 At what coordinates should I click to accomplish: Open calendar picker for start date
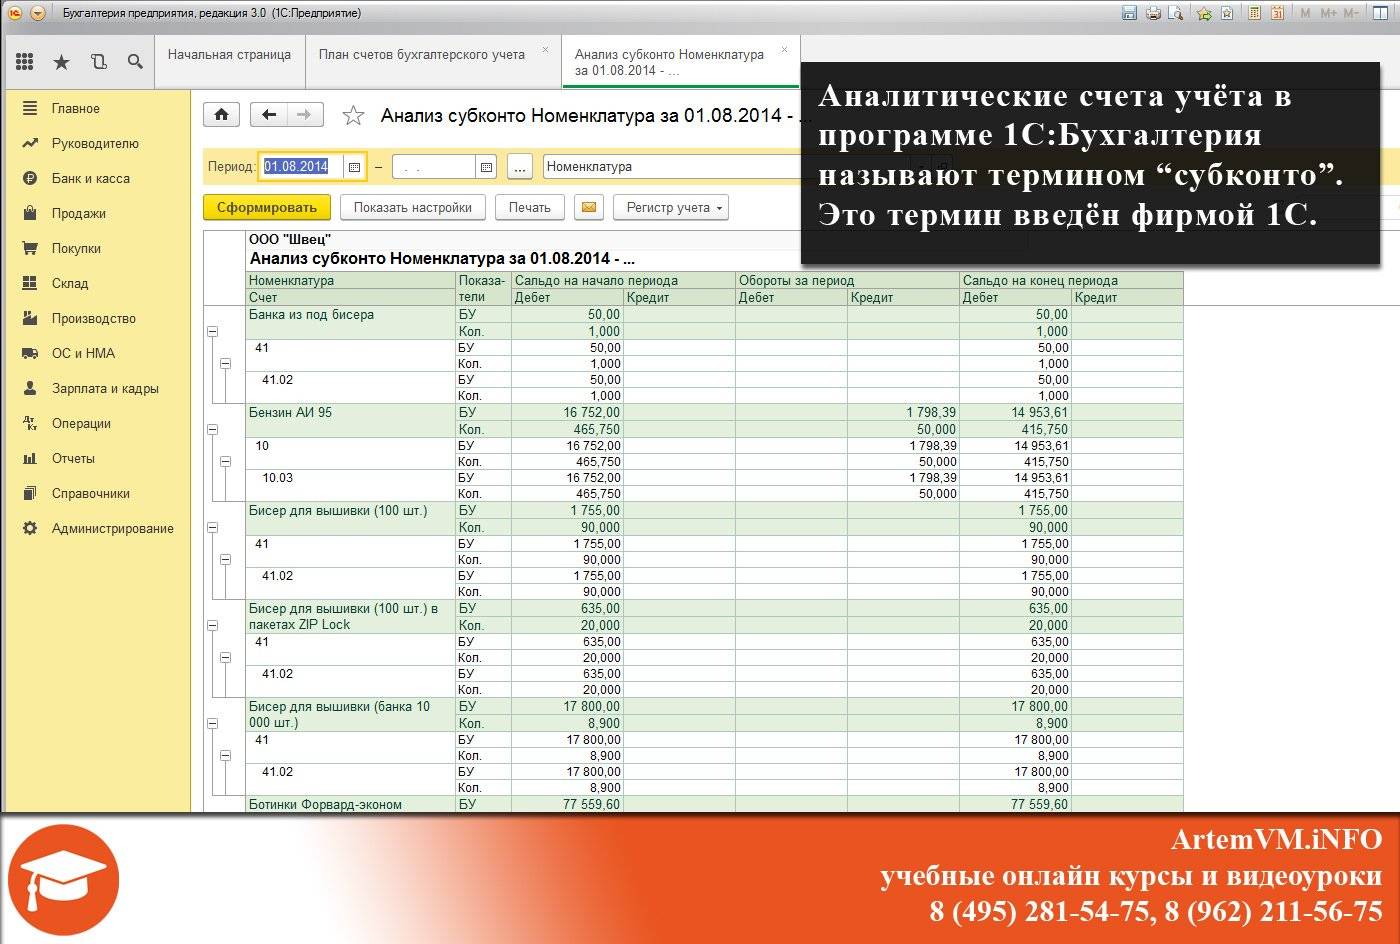coord(354,167)
